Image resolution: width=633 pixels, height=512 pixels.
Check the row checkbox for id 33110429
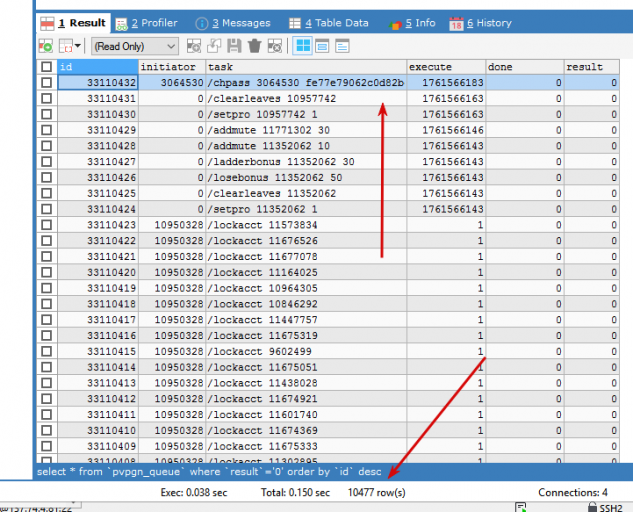pos(46,130)
